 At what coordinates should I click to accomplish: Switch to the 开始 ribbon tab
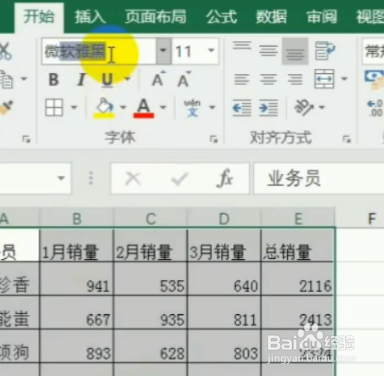click(39, 17)
